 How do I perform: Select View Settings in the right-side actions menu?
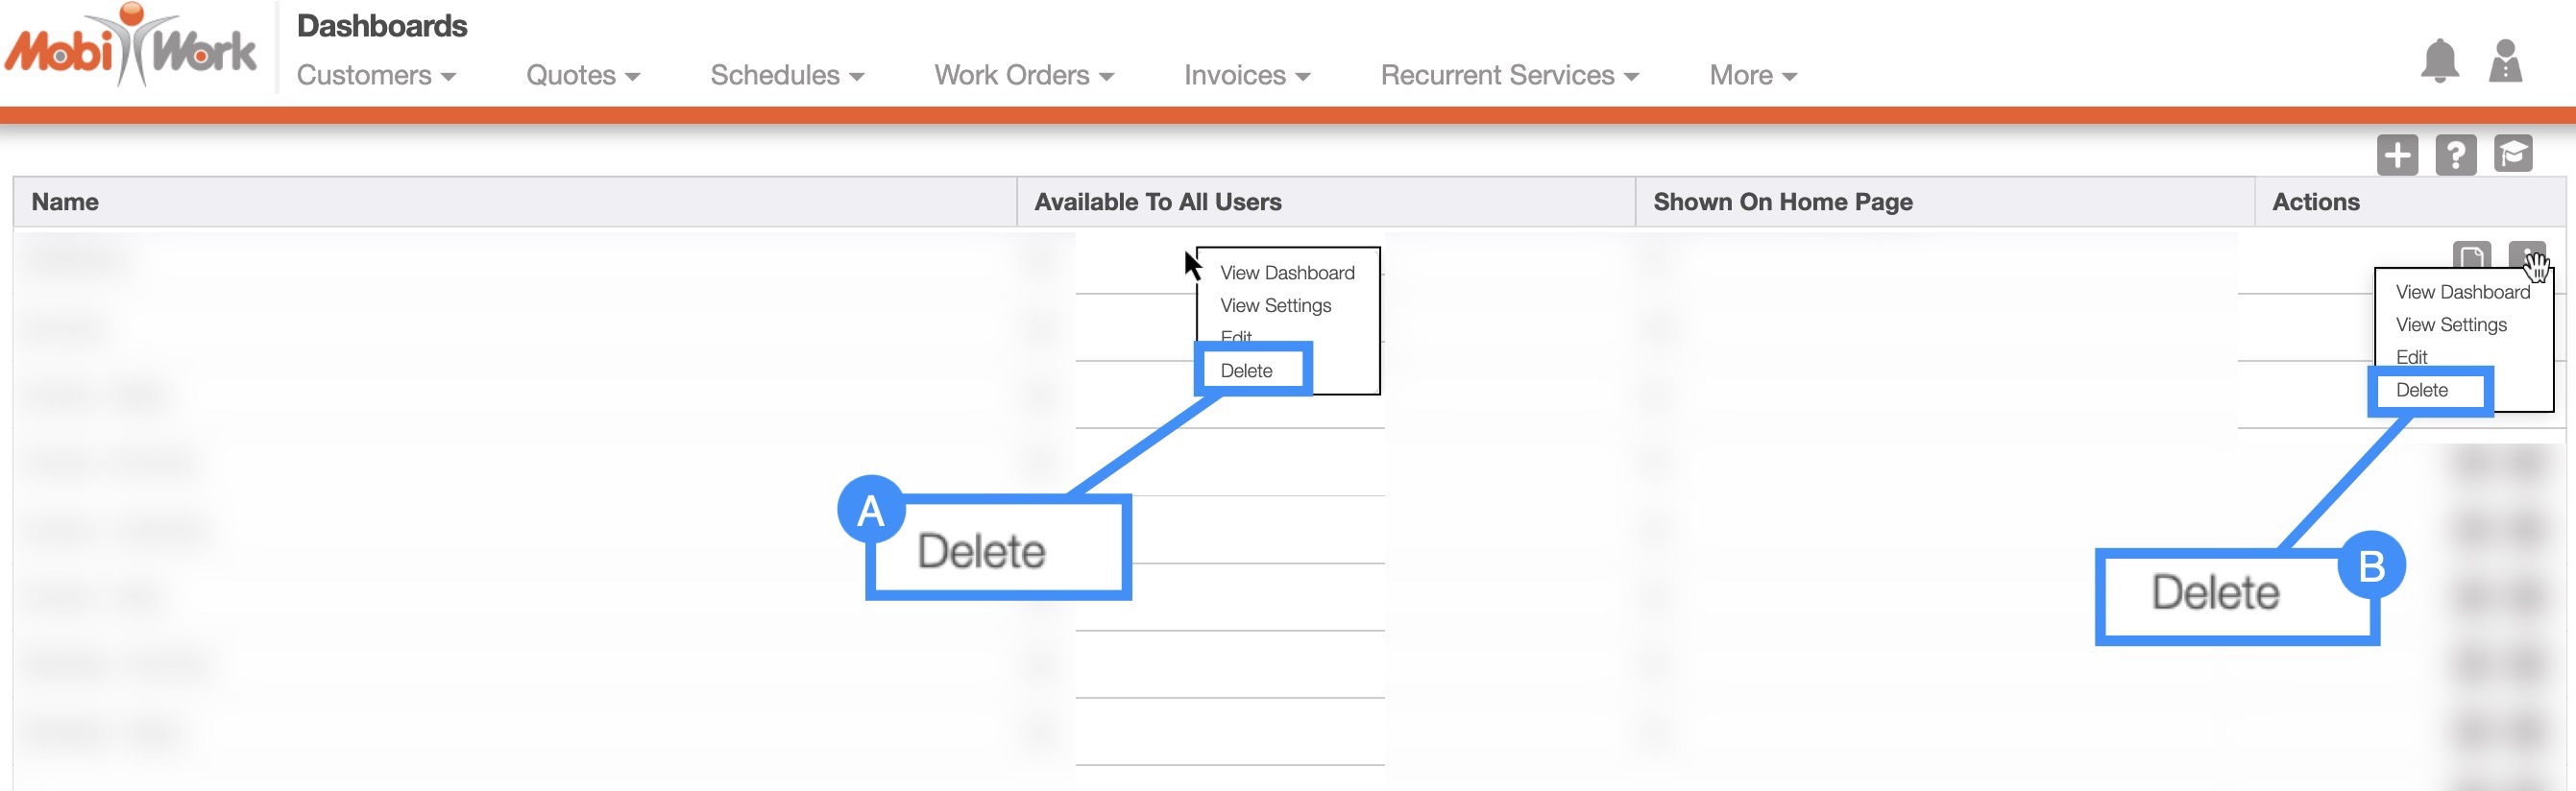click(x=2451, y=325)
